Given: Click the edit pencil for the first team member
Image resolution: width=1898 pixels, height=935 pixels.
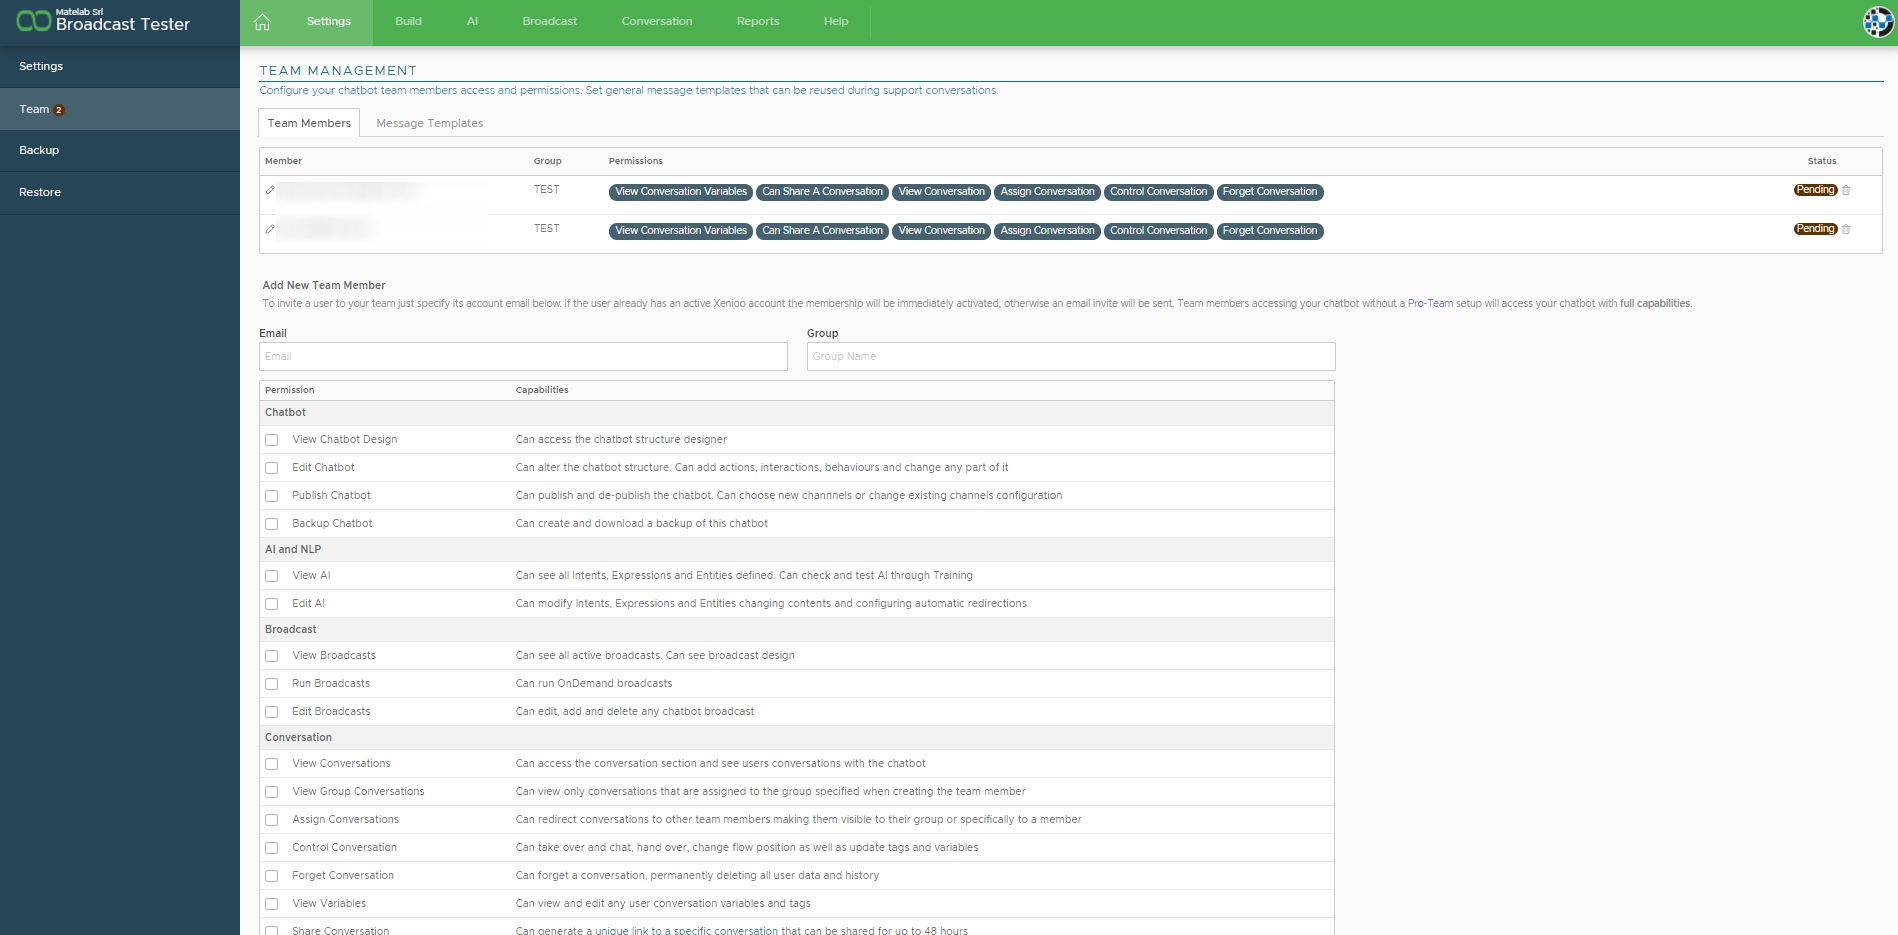Looking at the screenshot, I should tap(270, 190).
